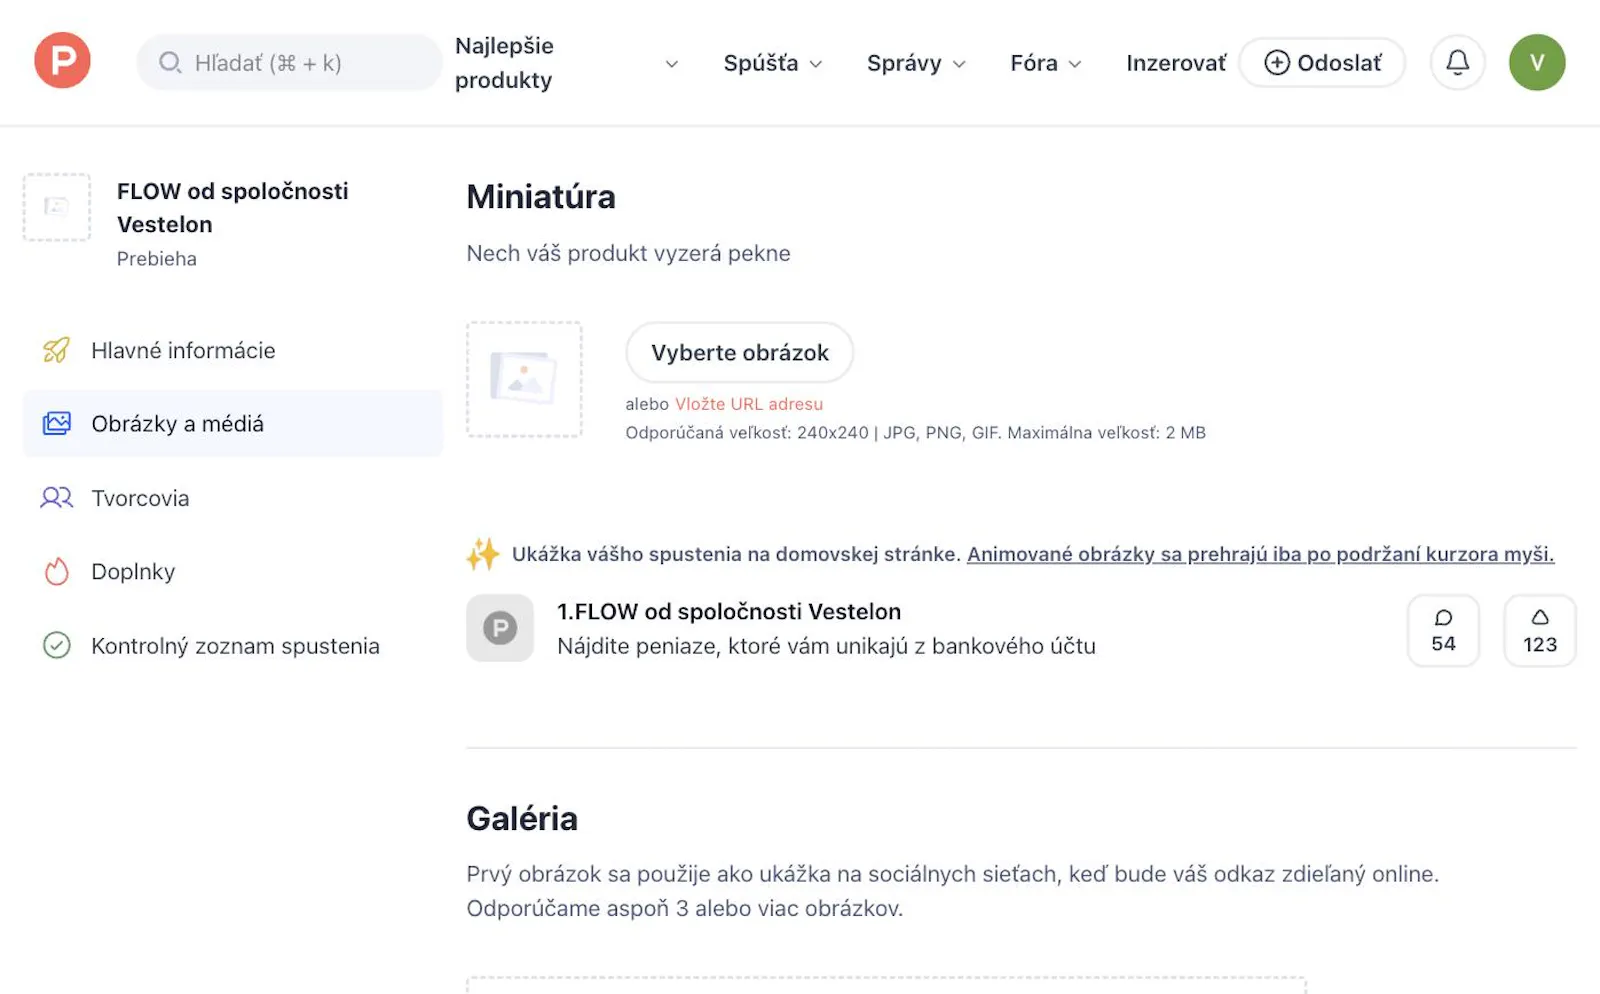The image size is (1600, 994).
Task: Click the Odoslať submit button
Action: coord(1322,63)
